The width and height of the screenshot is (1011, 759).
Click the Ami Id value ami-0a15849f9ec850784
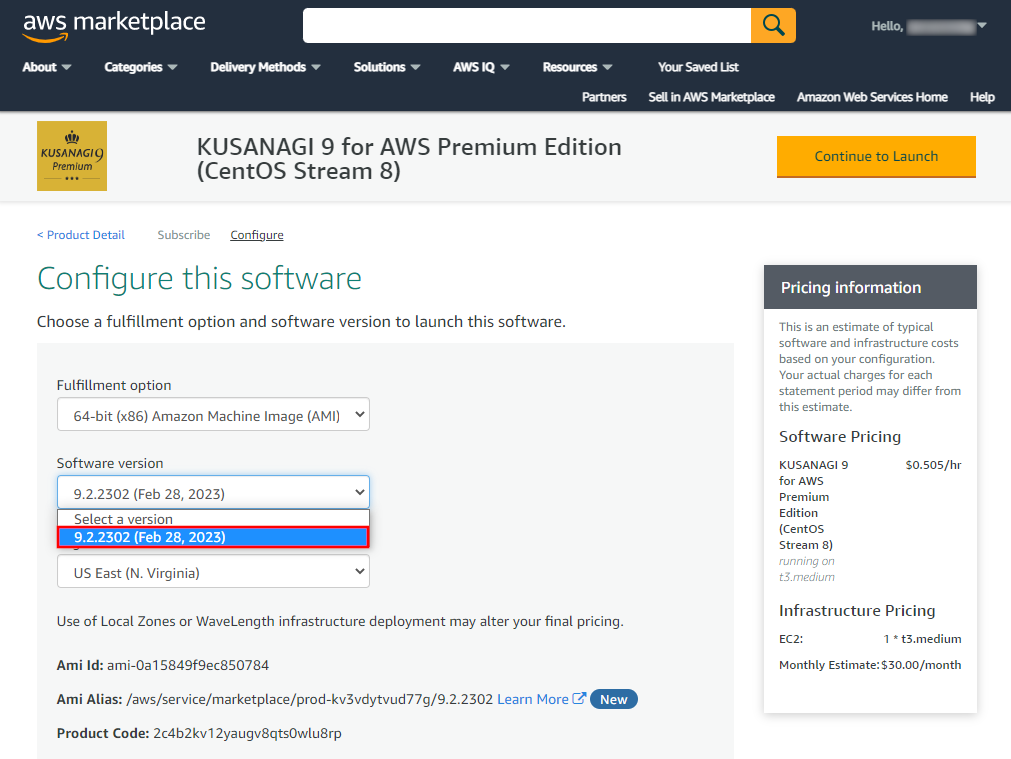tap(188, 665)
